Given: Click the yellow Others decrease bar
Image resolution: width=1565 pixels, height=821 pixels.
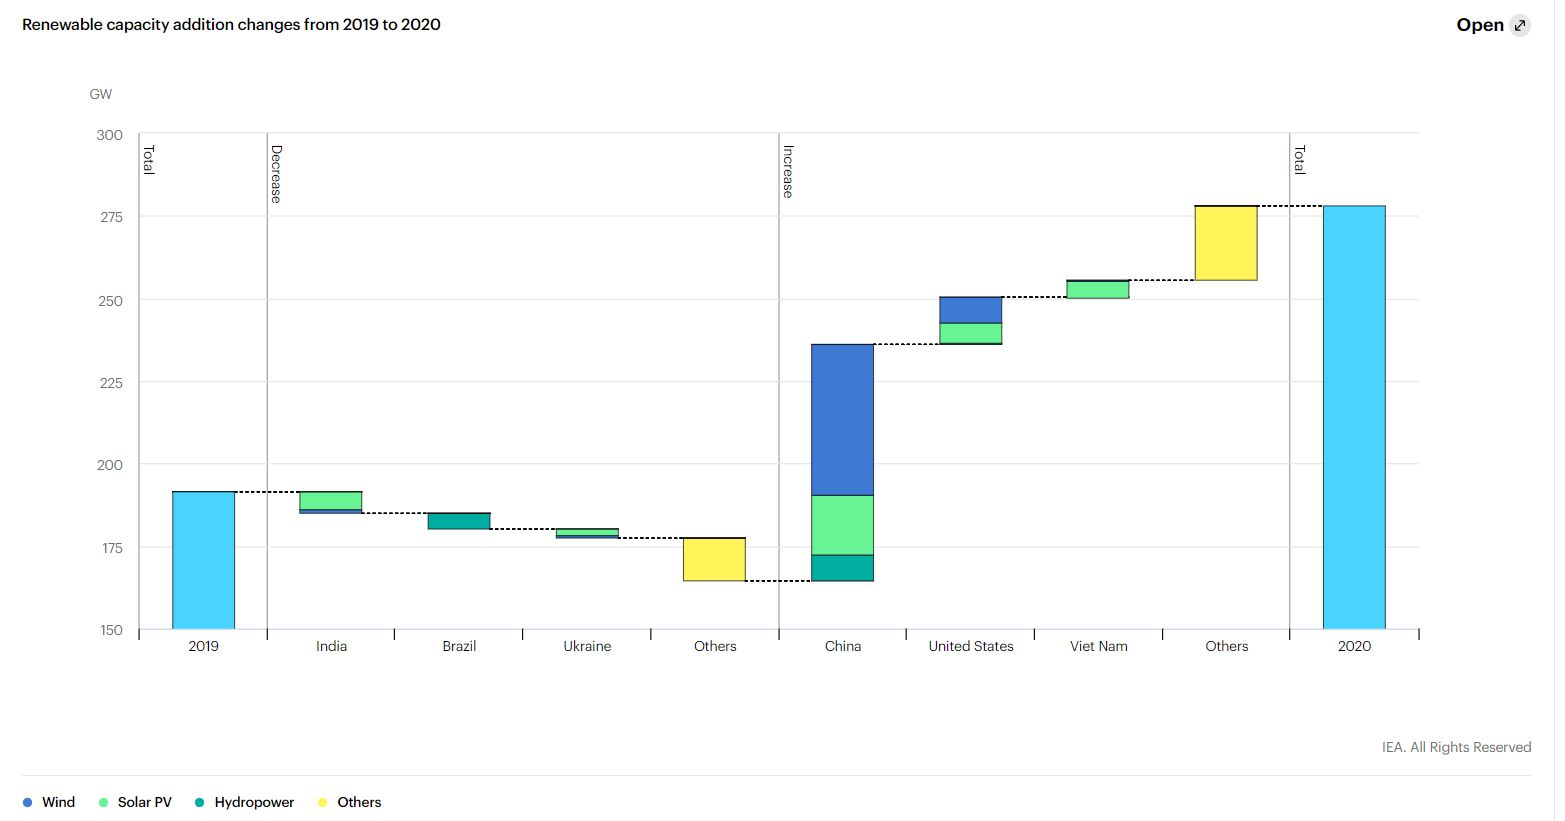Looking at the screenshot, I should coord(714,559).
